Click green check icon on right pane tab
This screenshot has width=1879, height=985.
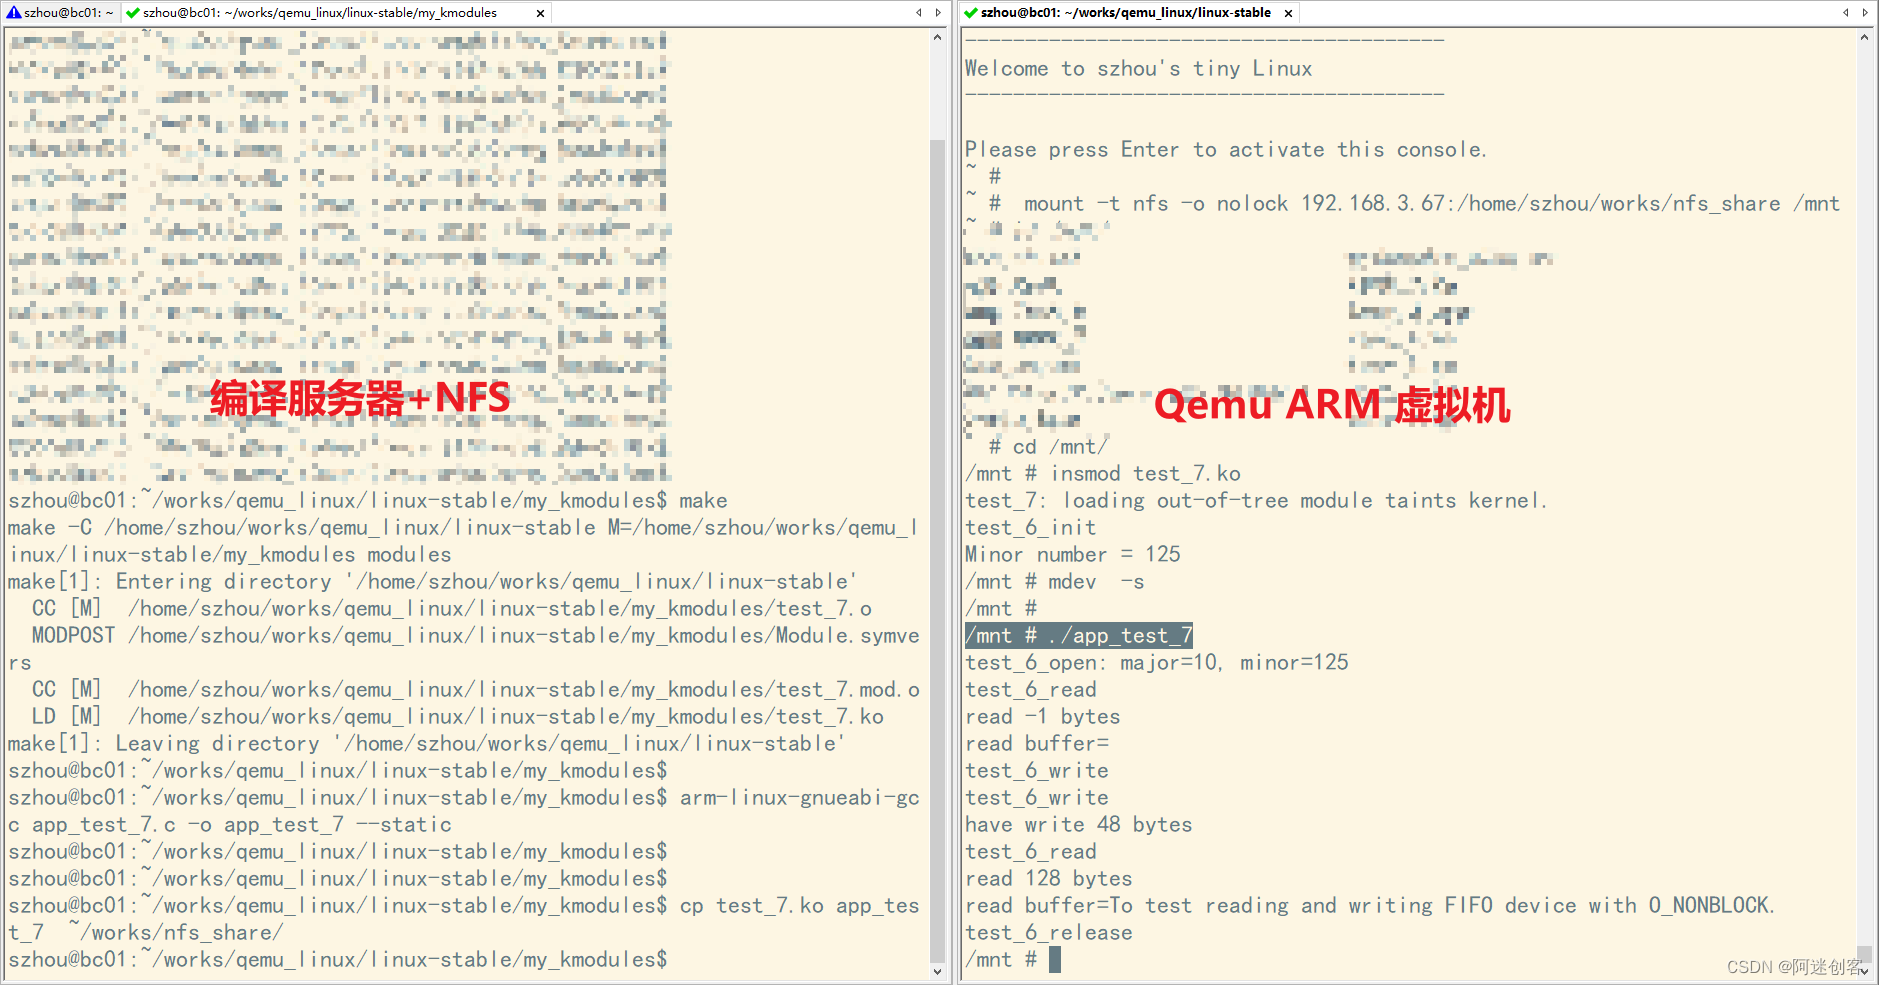click(x=970, y=13)
